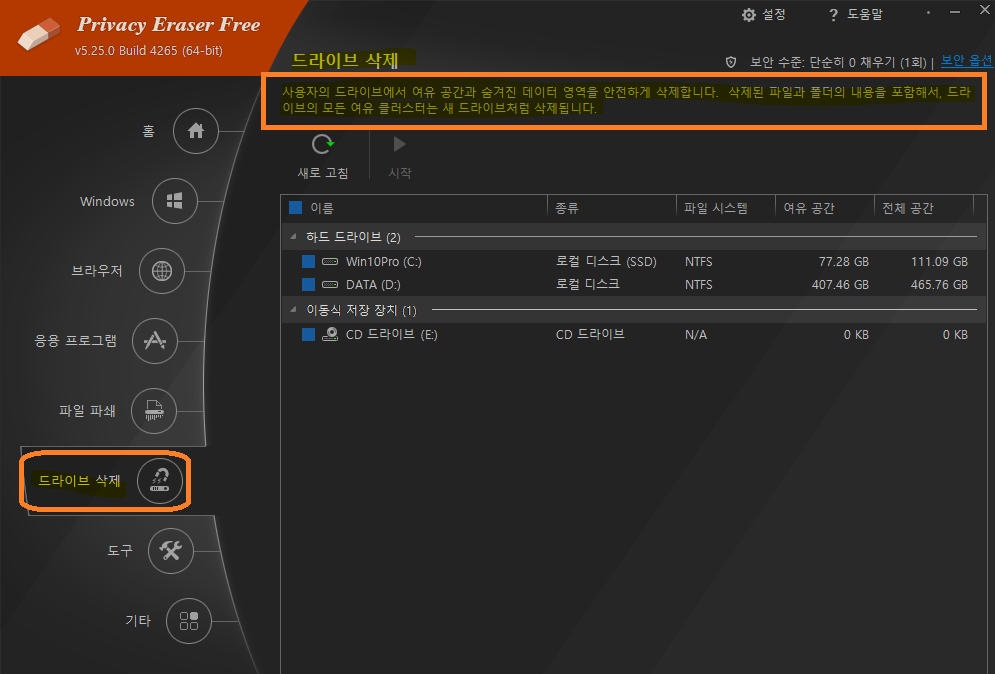This screenshot has height=674, width=995.
Task: Click the 로컬 디스크 (SSD) type cell
Action: [606, 261]
